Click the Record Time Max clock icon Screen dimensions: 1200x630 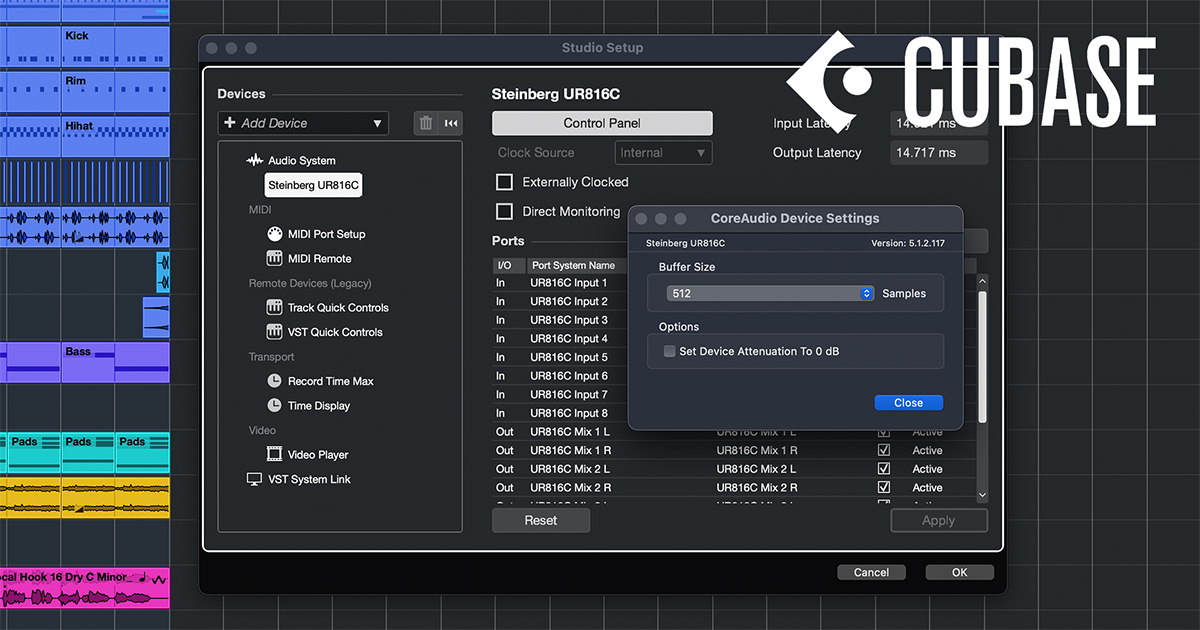(x=273, y=381)
